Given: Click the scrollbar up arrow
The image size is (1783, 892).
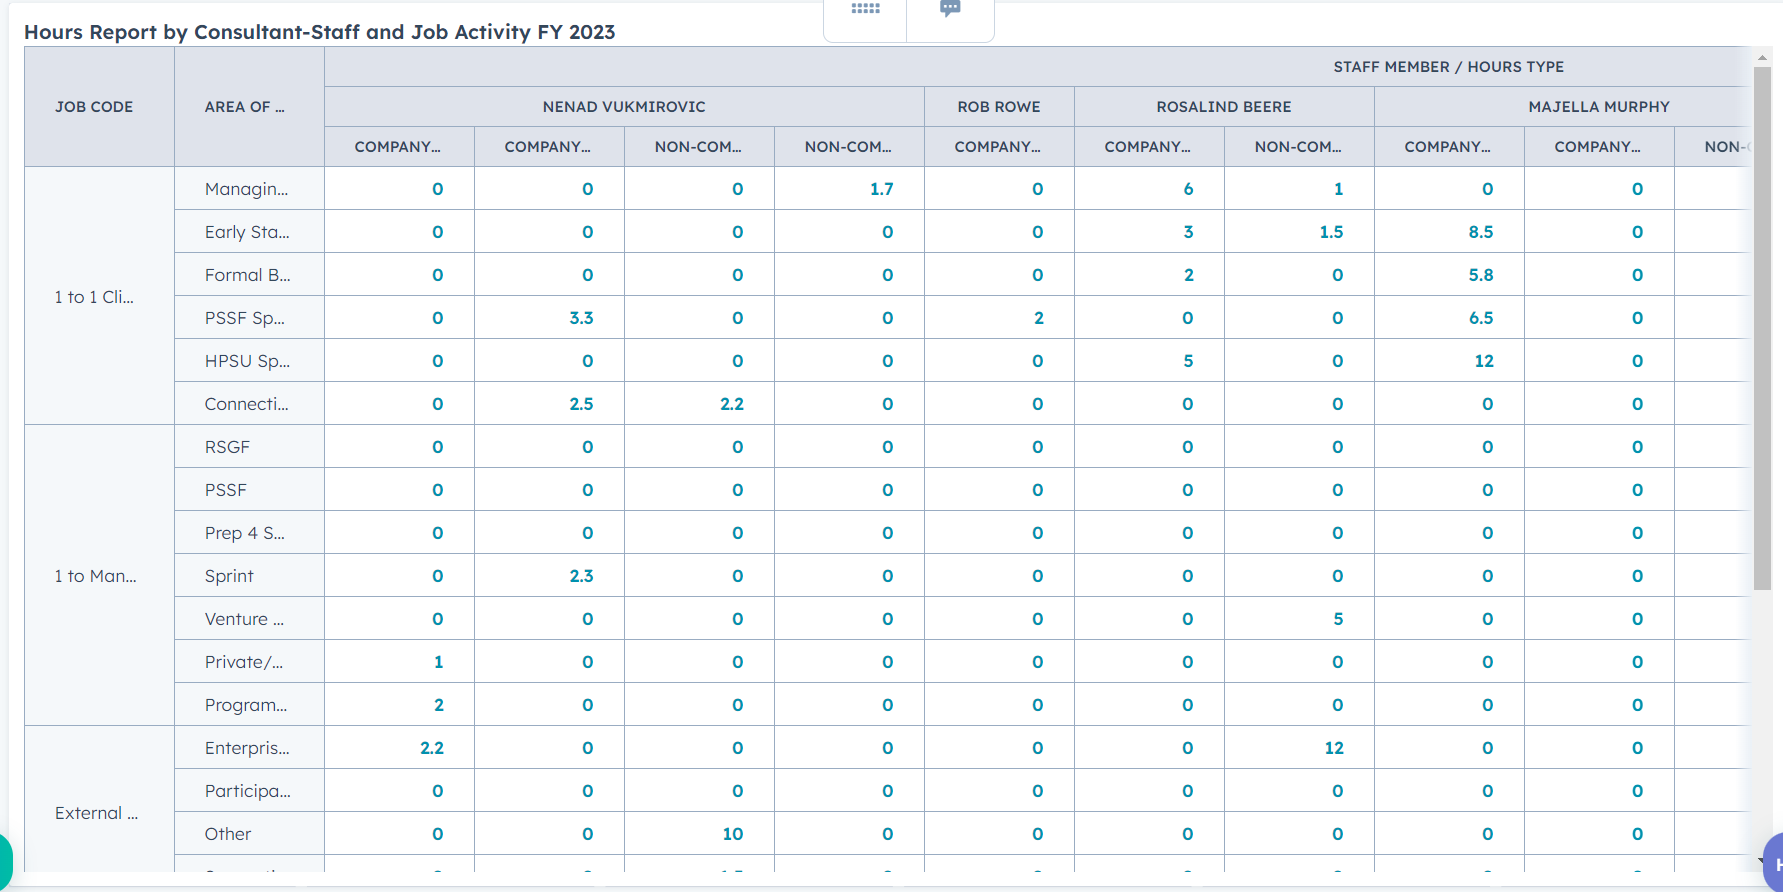Looking at the screenshot, I should [1762, 58].
